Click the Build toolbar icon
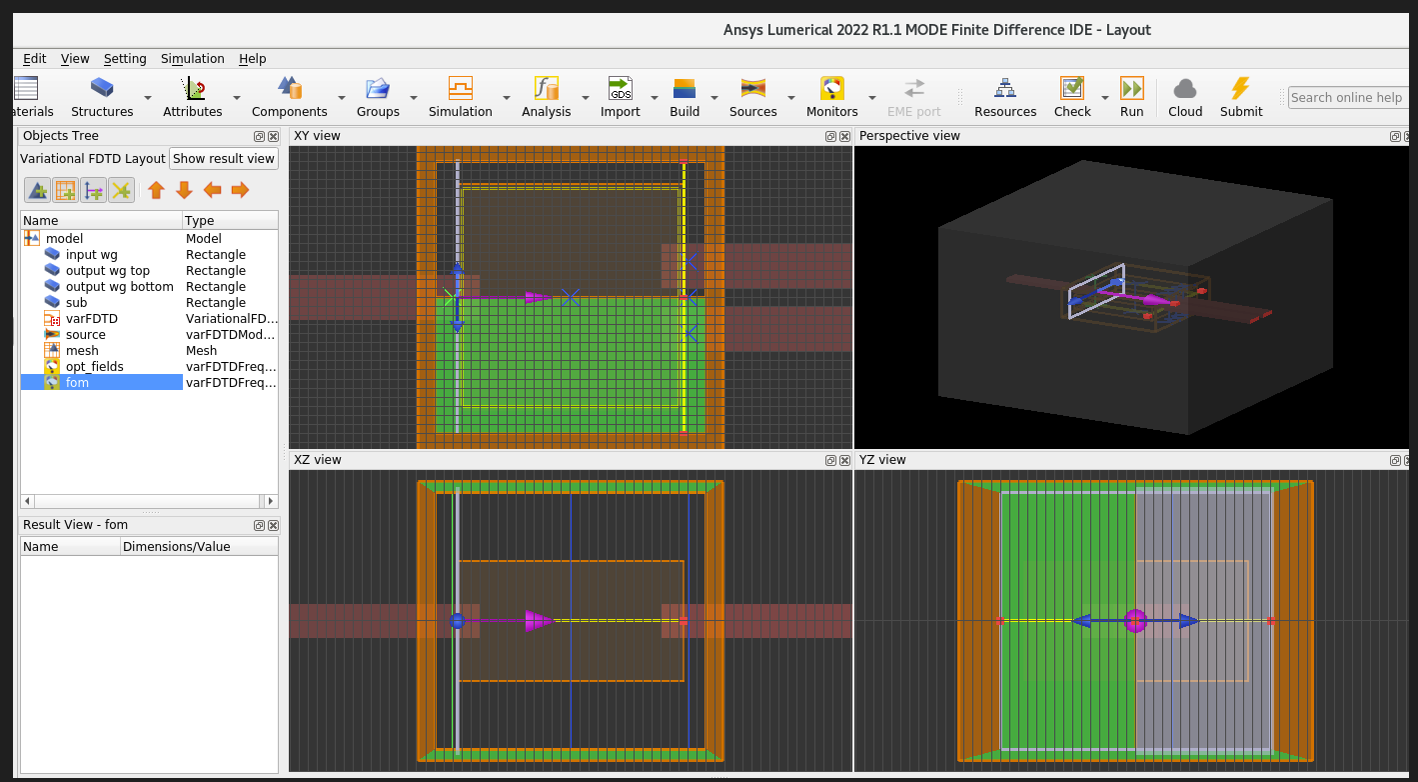 [684, 88]
